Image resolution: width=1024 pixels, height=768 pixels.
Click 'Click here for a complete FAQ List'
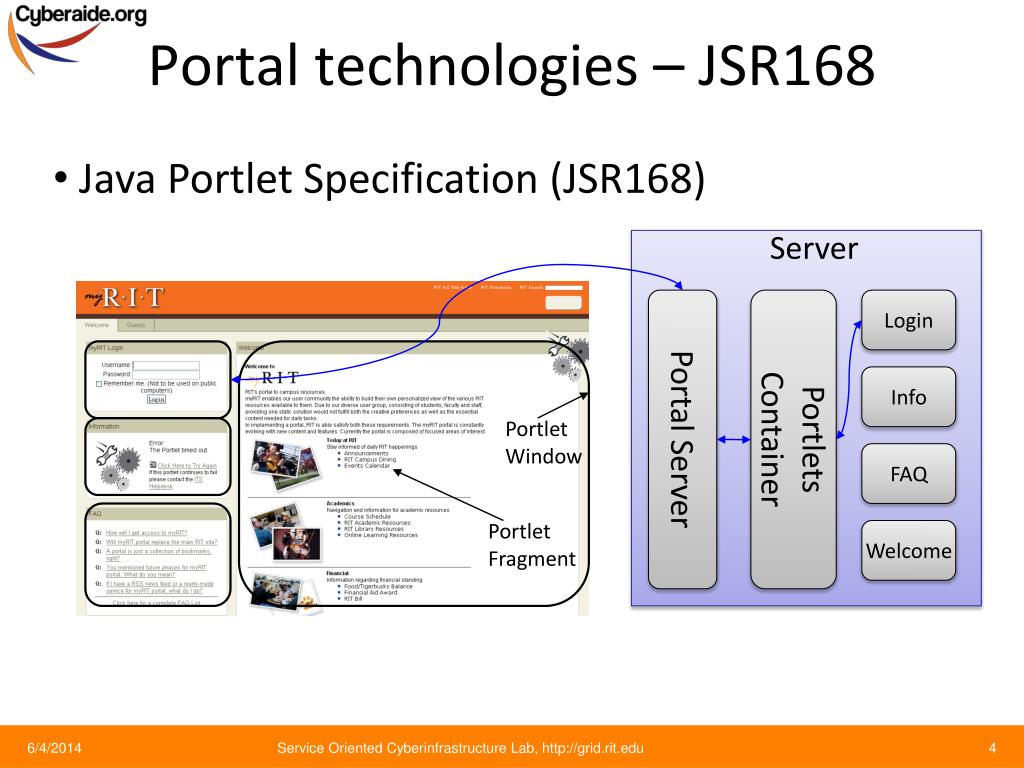coord(157,603)
